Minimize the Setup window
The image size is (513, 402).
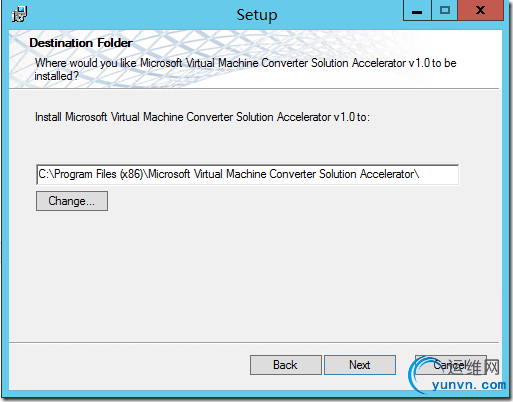[417, 10]
